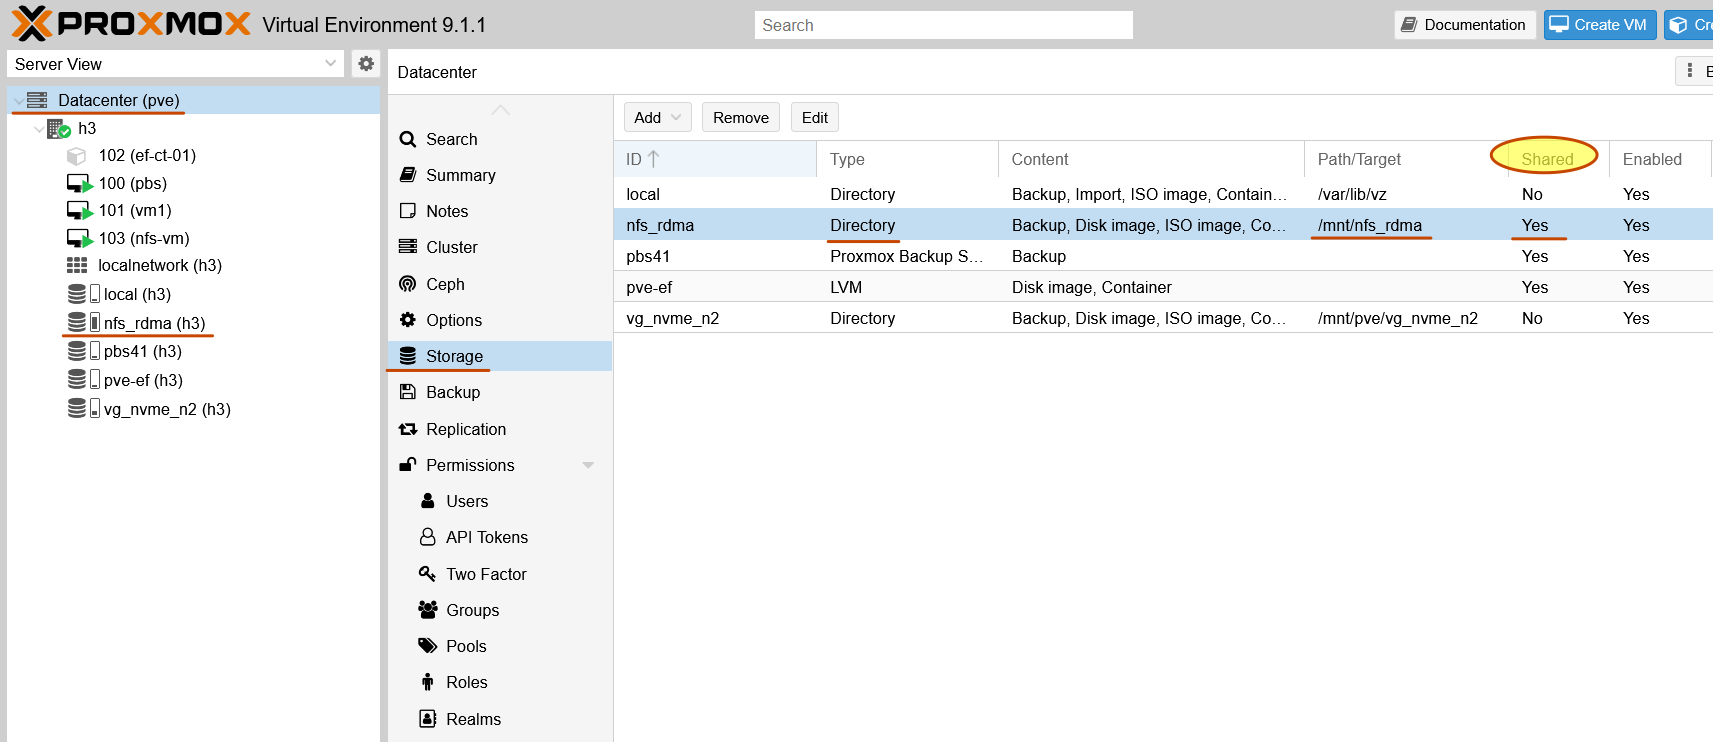Open Server View settings gear
Image resolution: width=1713 pixels, height=742 pixels.
(x=366, y=64)
